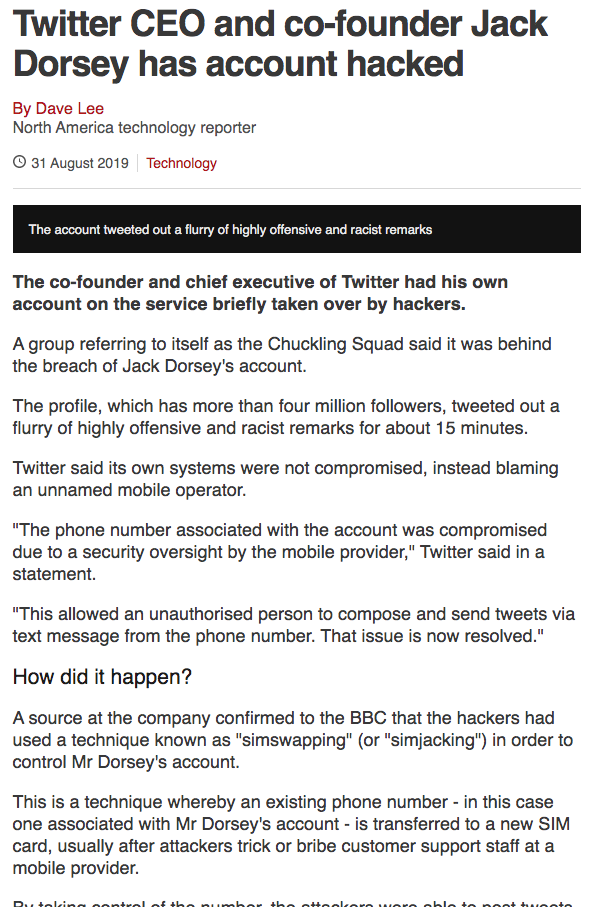Image resolution: width=601 pixels, height=907 pixels.
Task: Click the quote beginning "This allowed an unauthorised person"
Action: coord(290,625)
